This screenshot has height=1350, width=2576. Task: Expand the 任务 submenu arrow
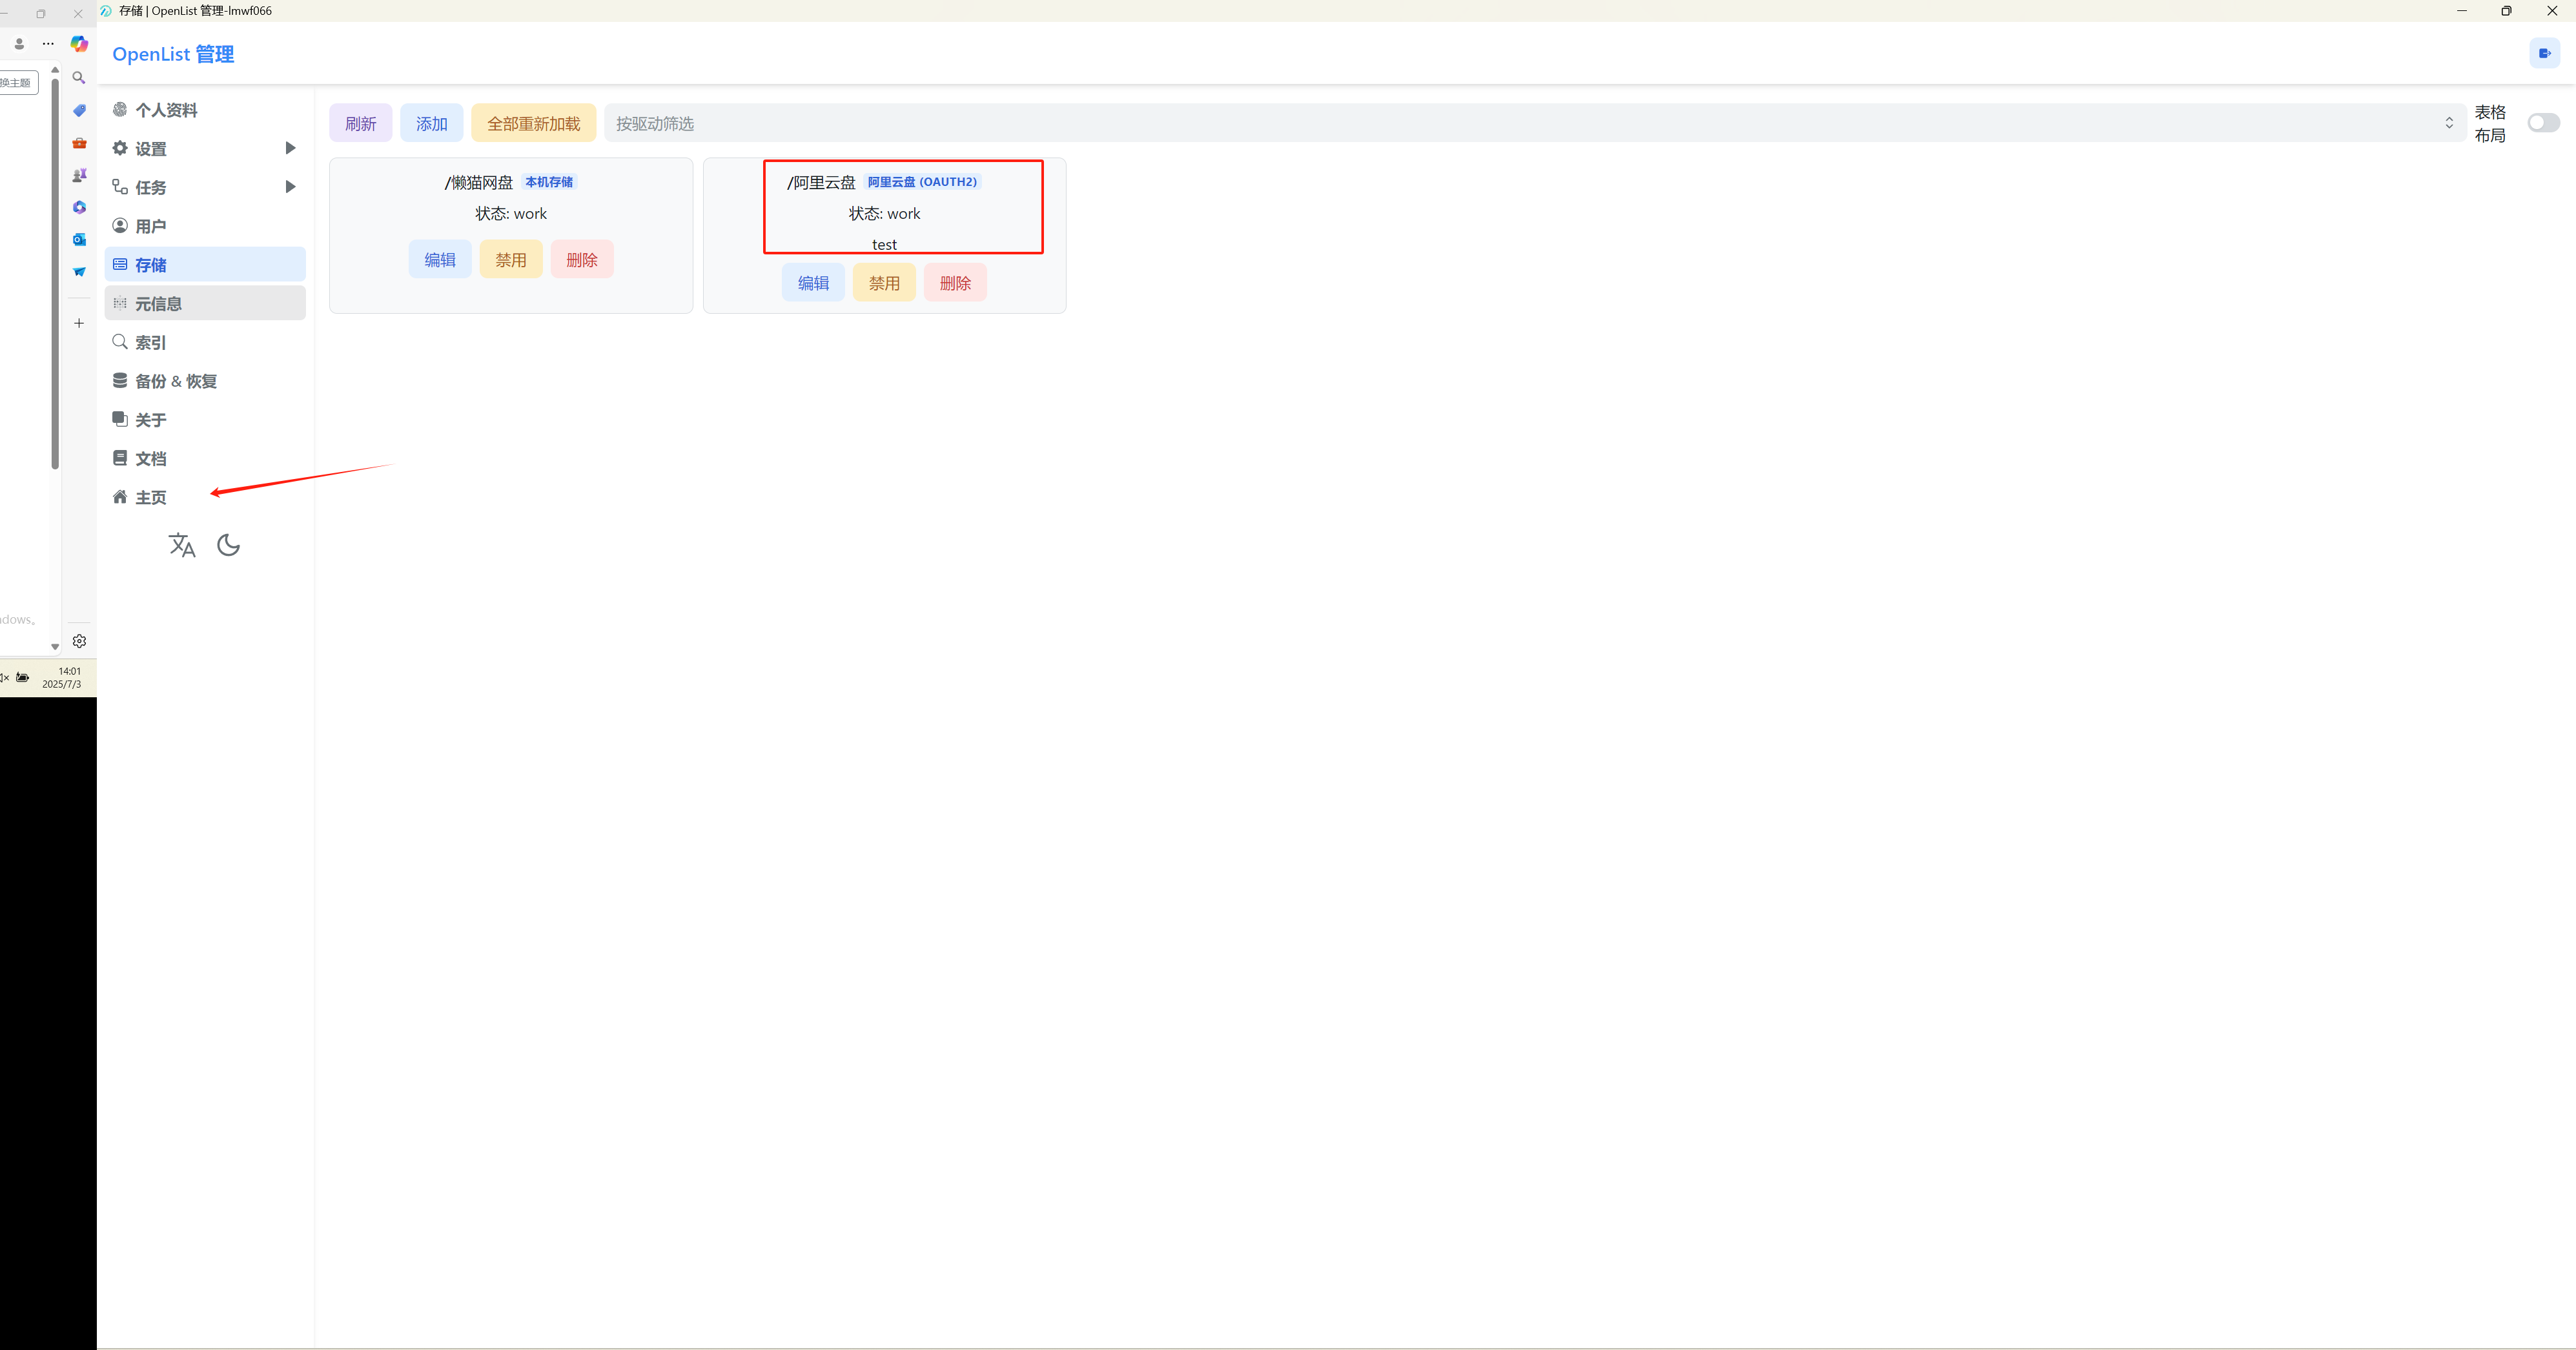290,187
